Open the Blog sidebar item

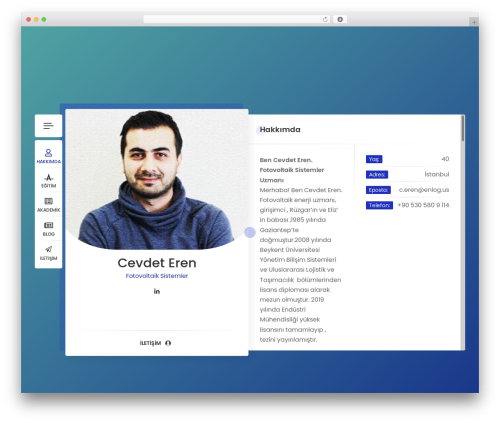(x=48, y=229)
